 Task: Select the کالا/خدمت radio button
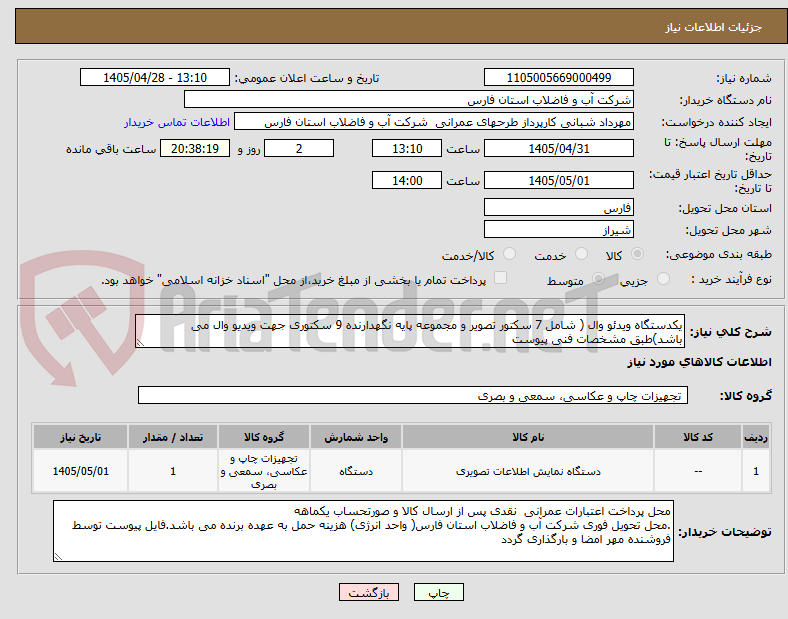click(x=510, y=254)
